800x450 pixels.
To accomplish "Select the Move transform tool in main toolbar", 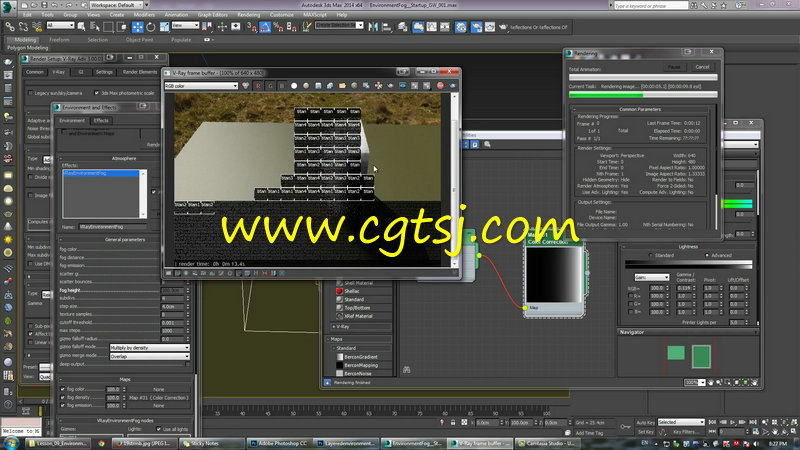I will coord(137,27).
